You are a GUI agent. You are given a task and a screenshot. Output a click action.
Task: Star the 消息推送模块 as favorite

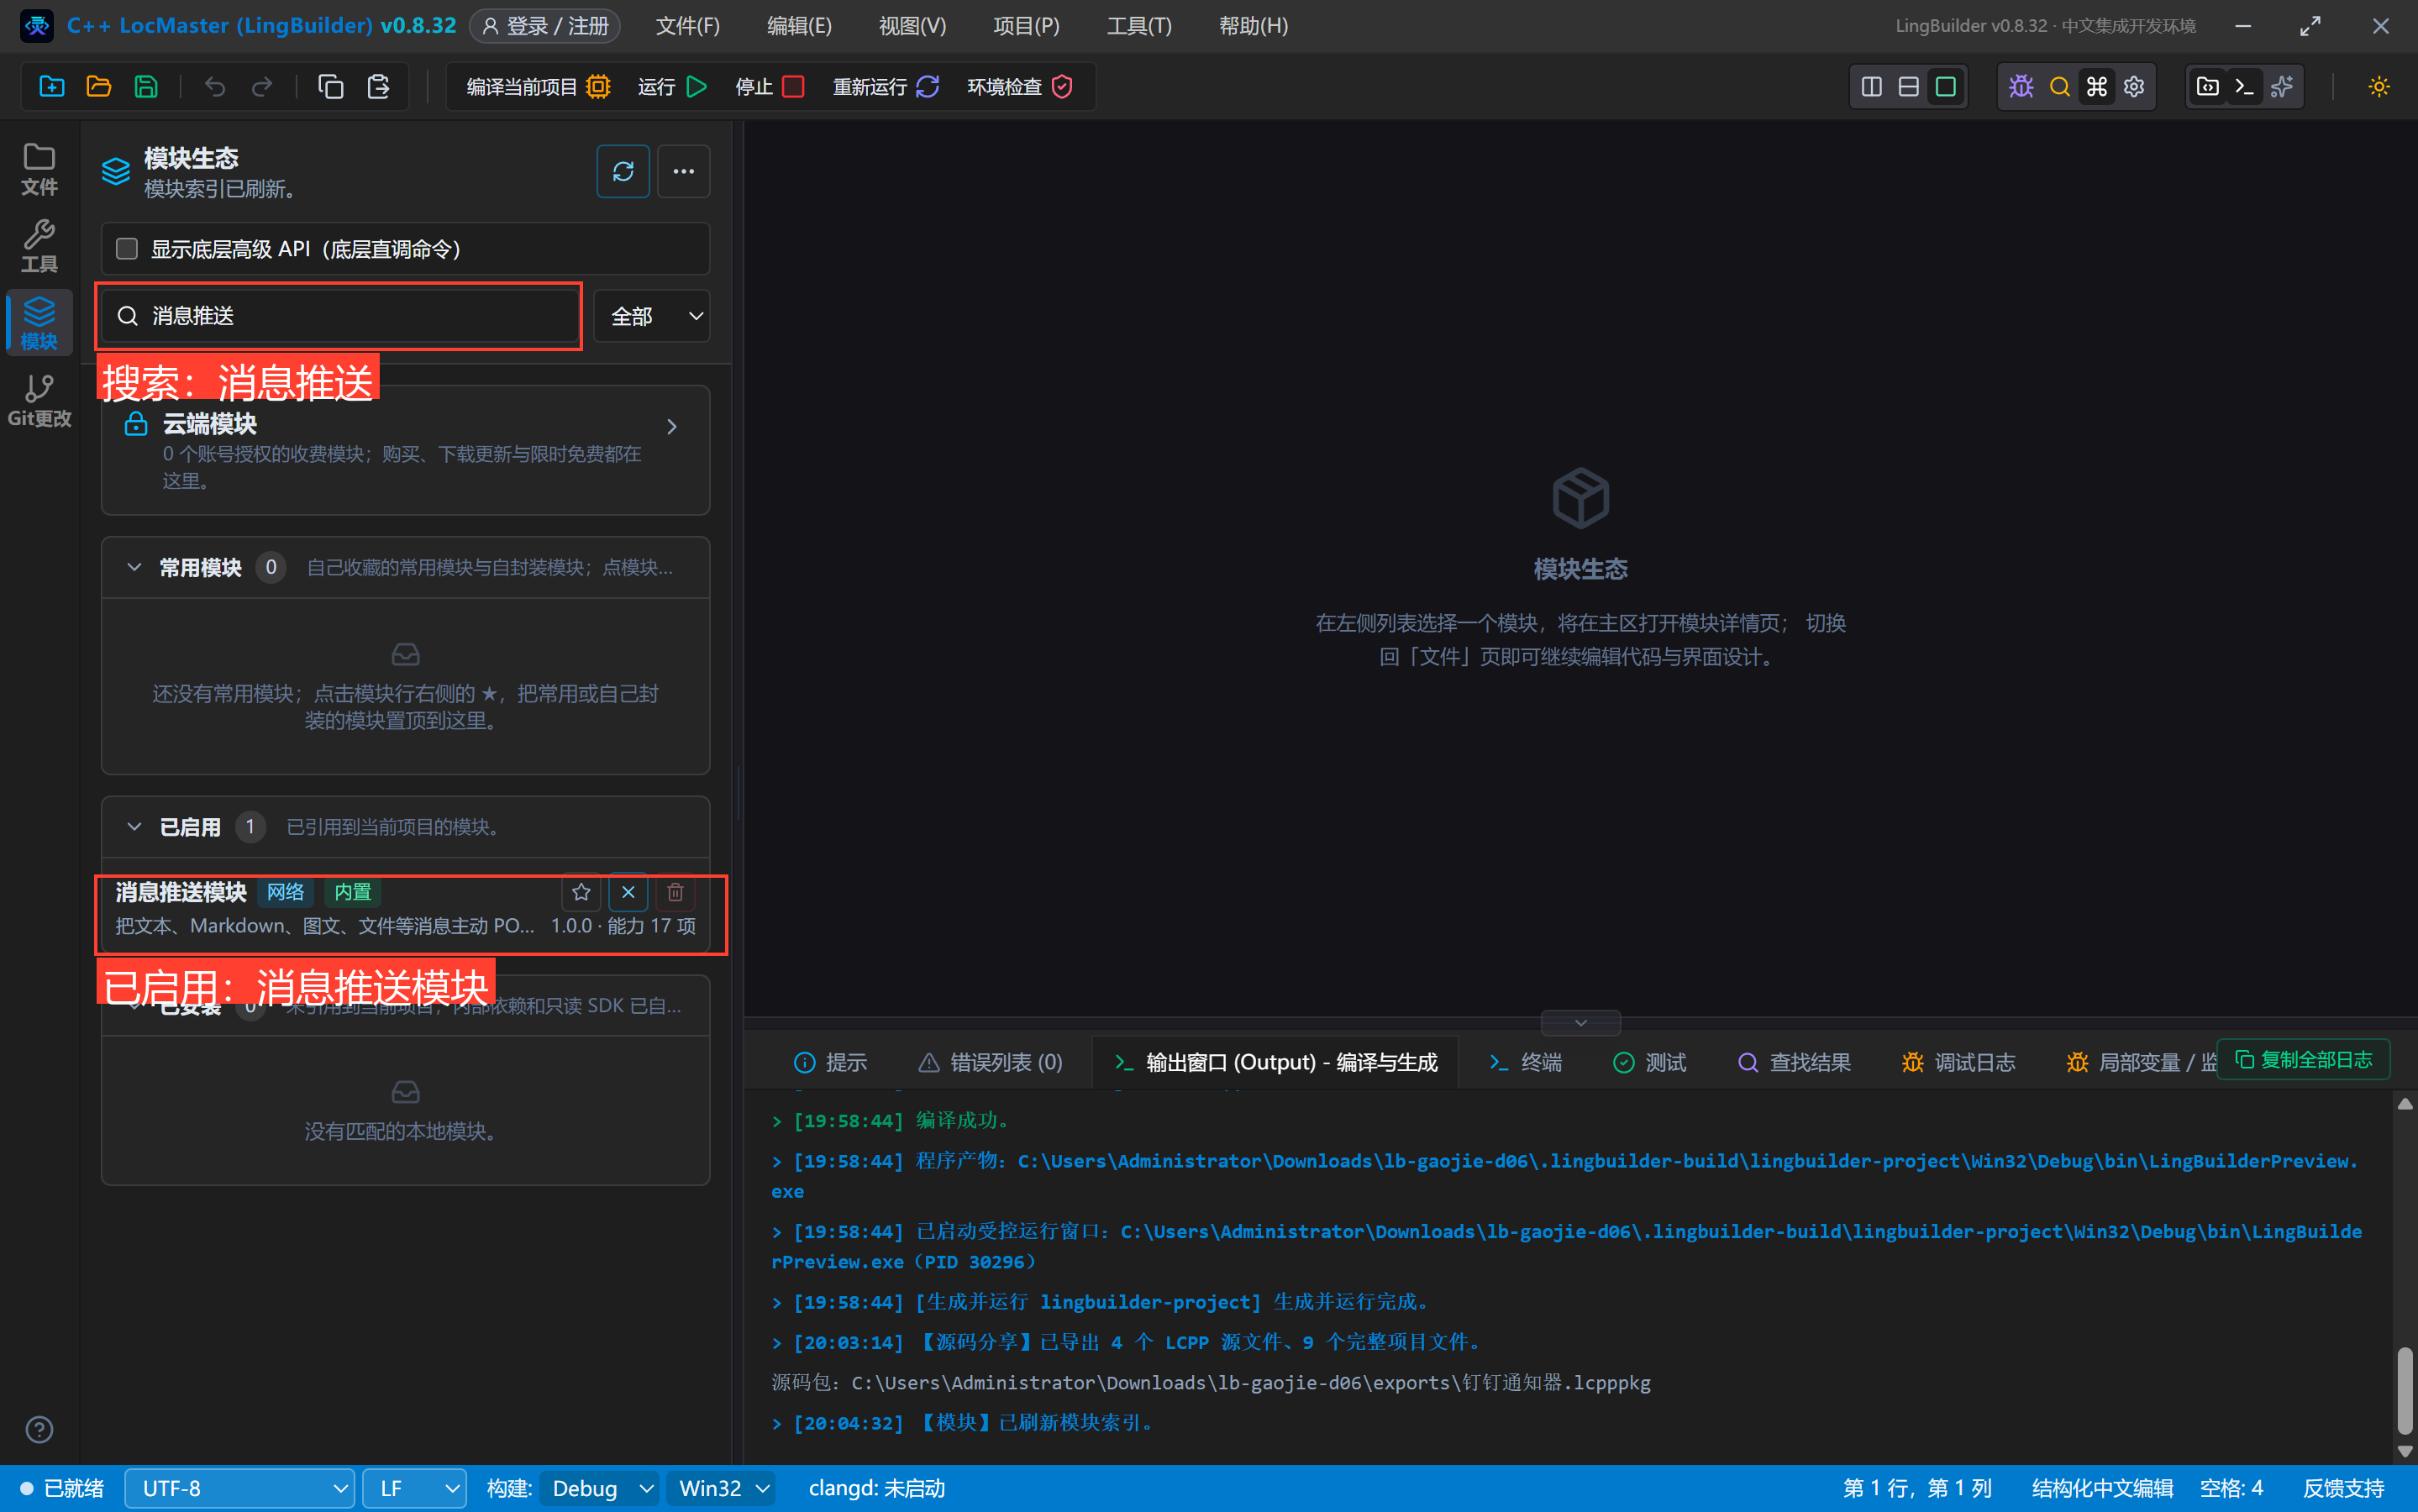click(581, 891)
